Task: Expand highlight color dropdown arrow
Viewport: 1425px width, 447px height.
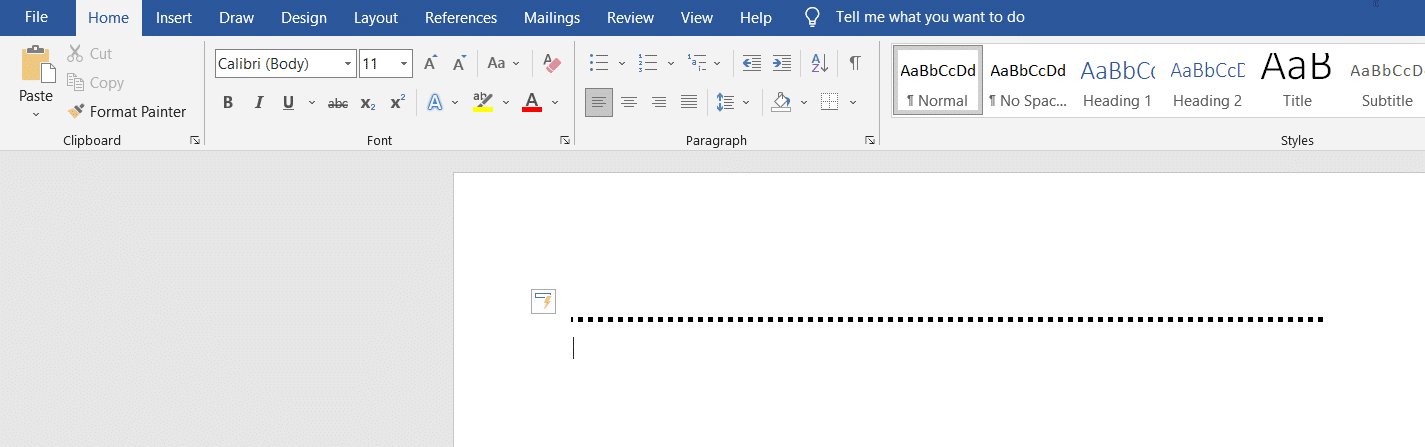Action: coord(506,102)
